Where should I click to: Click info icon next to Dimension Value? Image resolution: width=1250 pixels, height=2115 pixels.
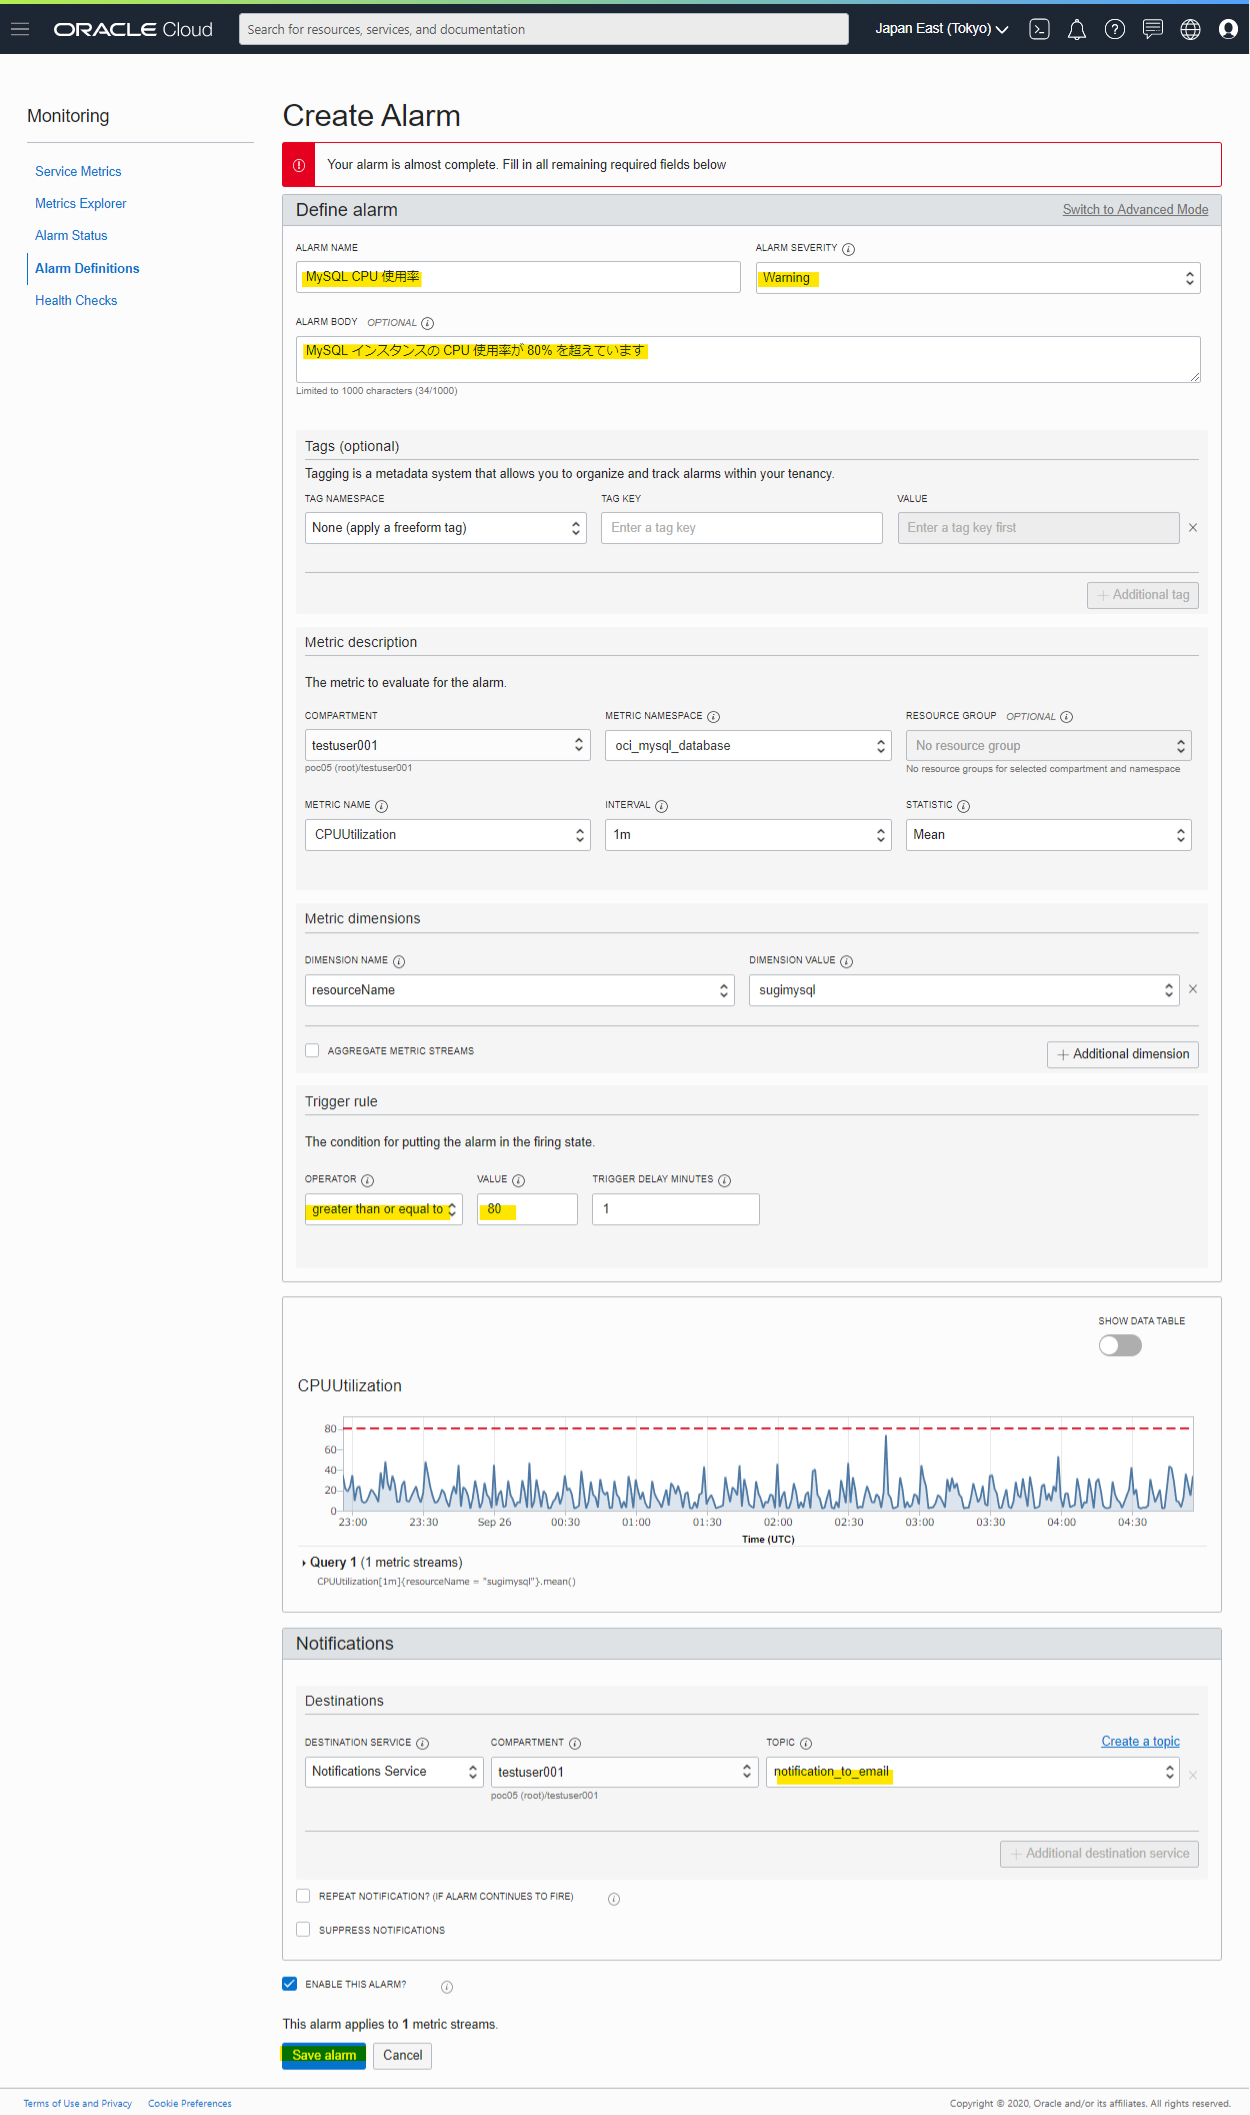[x=846, y=962]
